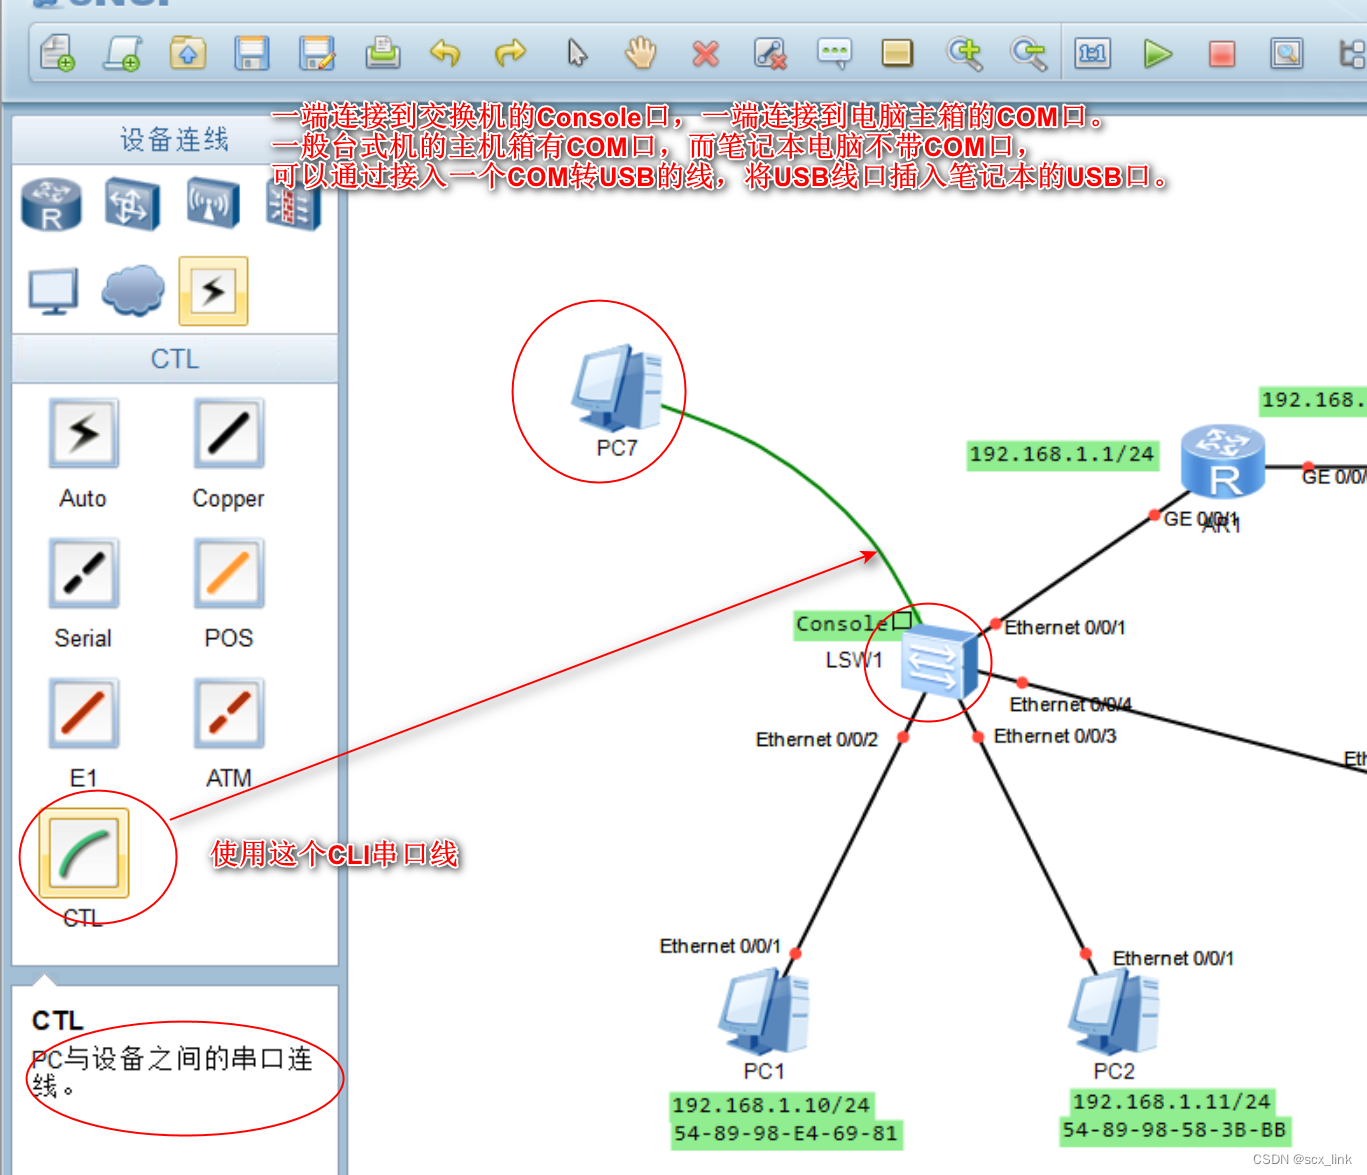Choose the WLAN device category
This screenshot has width=1367, height=1175.
click(x=213, y=204)
